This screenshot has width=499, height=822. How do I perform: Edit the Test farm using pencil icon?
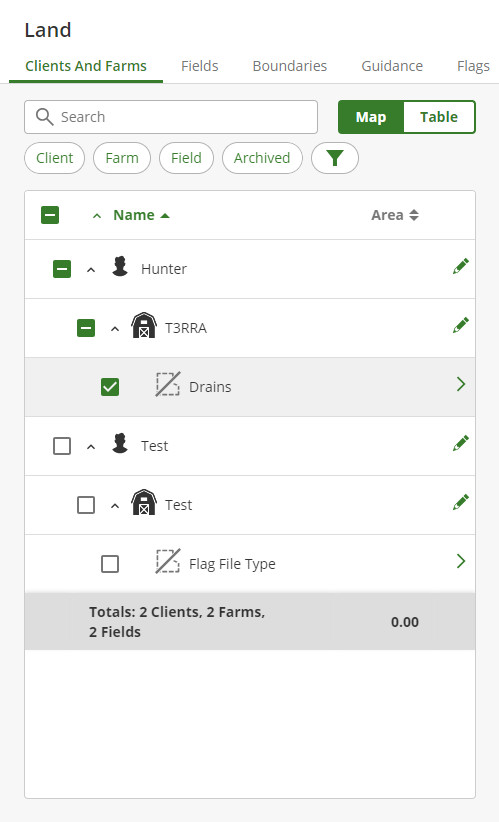pyautogui.click(x=461, y=503)
